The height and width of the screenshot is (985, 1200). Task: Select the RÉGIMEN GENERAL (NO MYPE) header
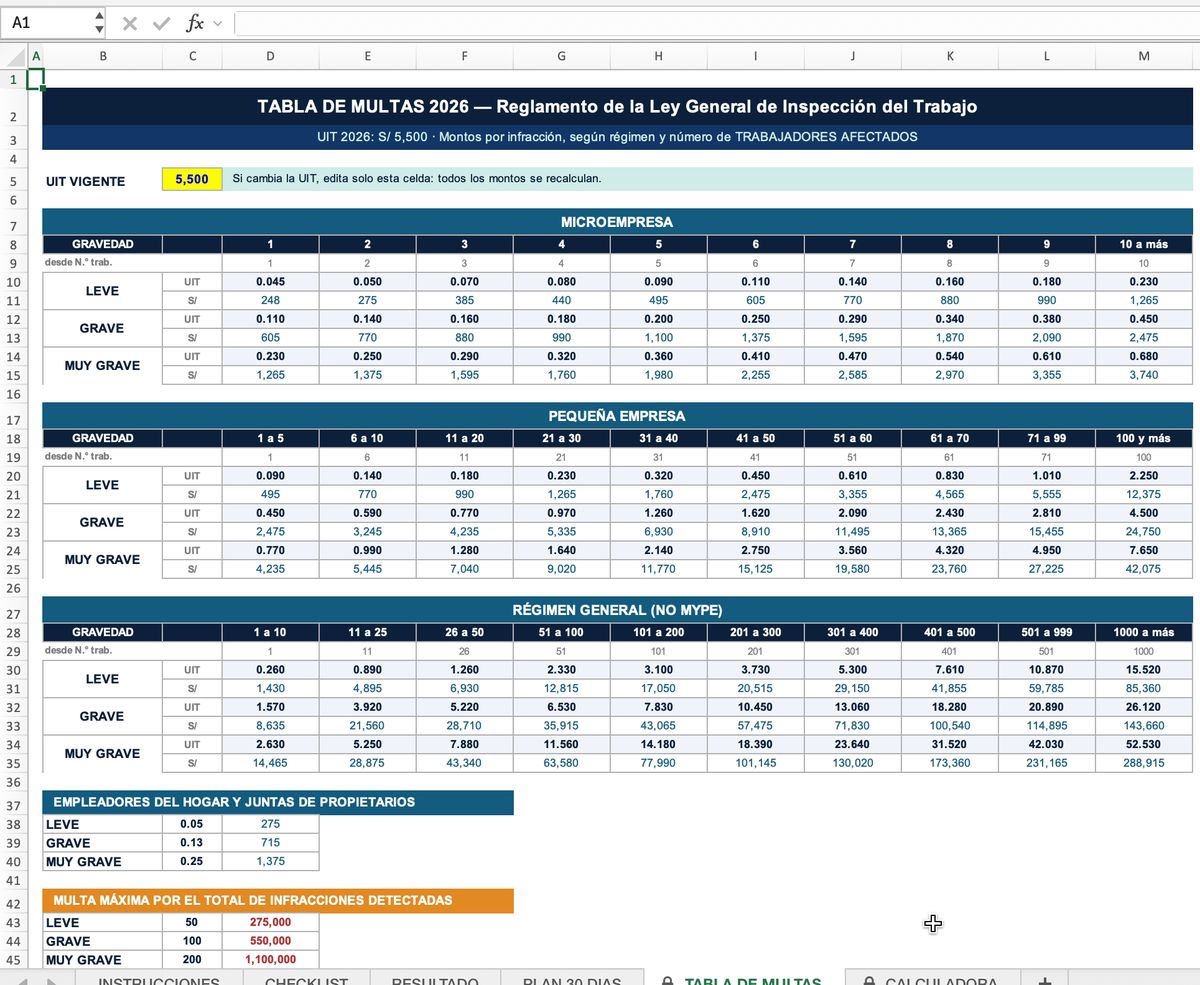(617, 610)
